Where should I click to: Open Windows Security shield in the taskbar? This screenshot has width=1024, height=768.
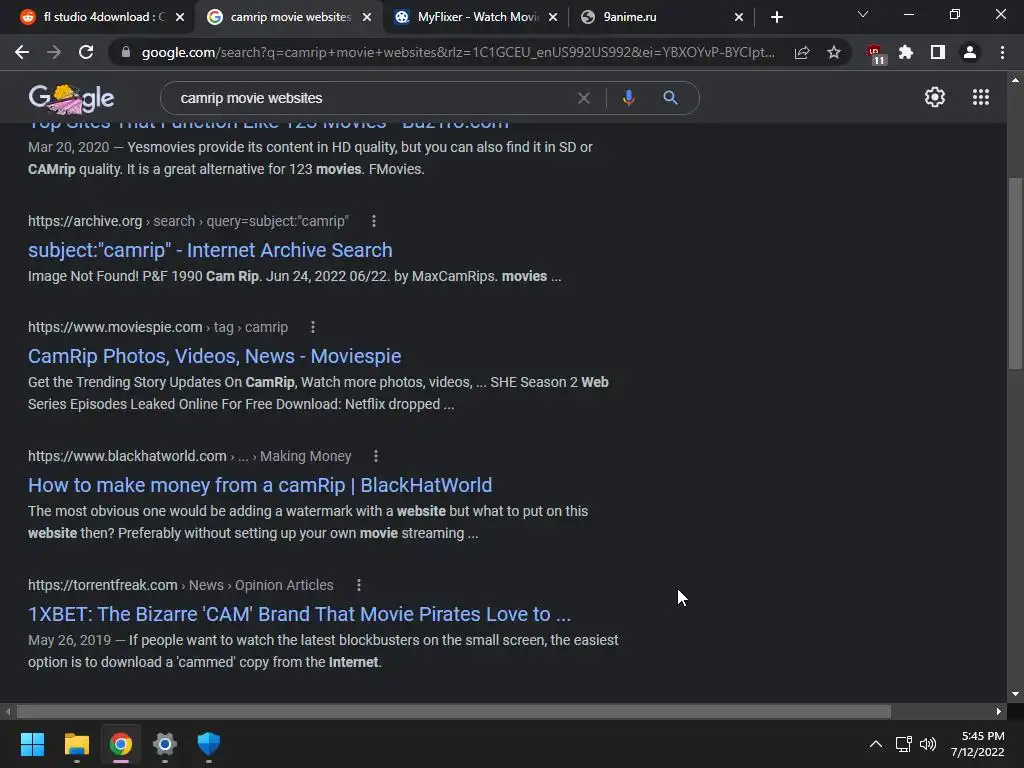208,744
